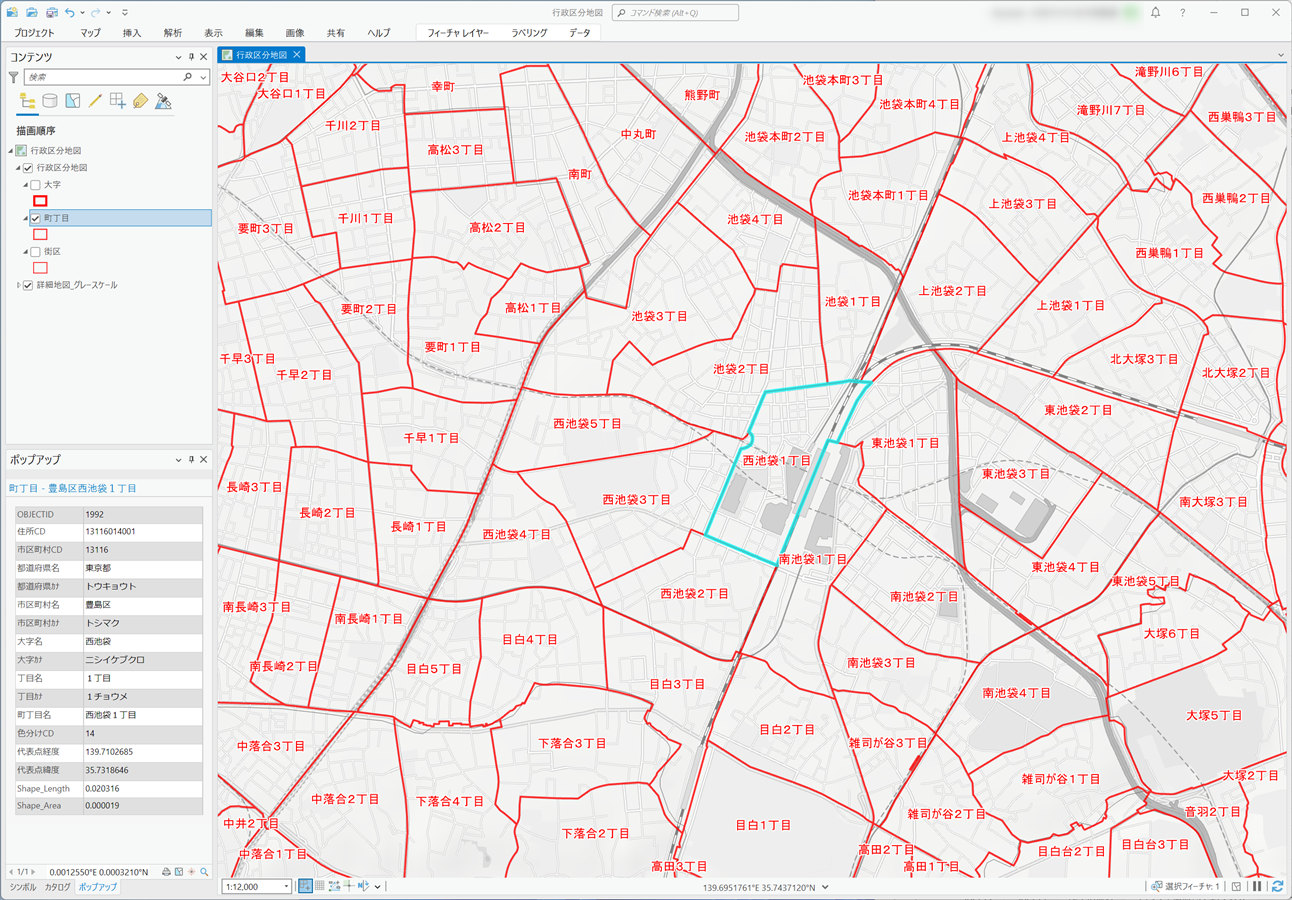
Task: Click the List By Labeling tag icon
Action: (141, 101)
